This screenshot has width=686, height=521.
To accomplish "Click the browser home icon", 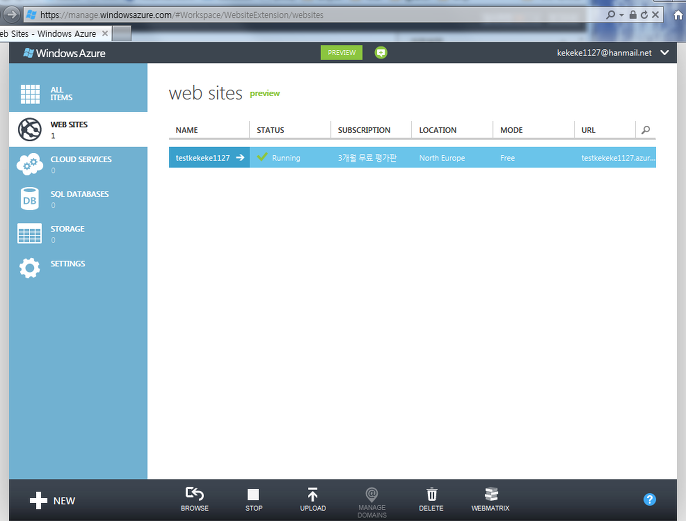I will tap(679, 15).
